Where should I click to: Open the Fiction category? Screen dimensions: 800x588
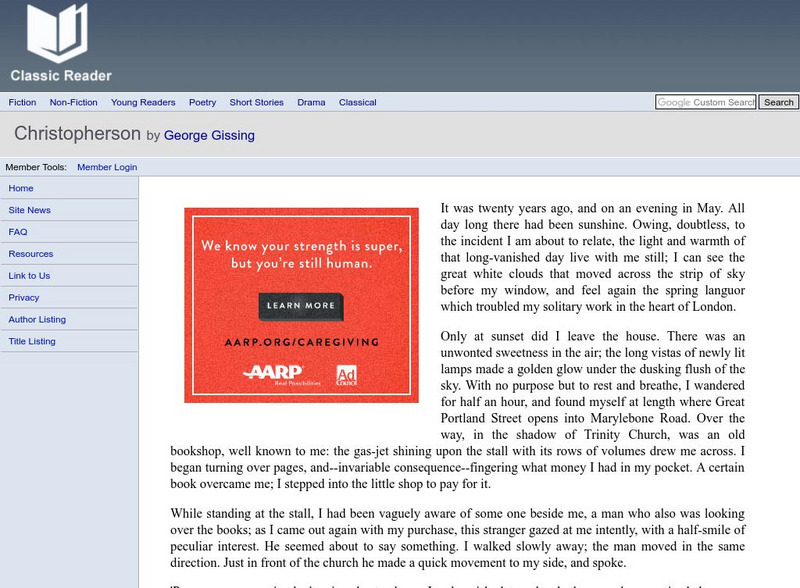point(22,102)
